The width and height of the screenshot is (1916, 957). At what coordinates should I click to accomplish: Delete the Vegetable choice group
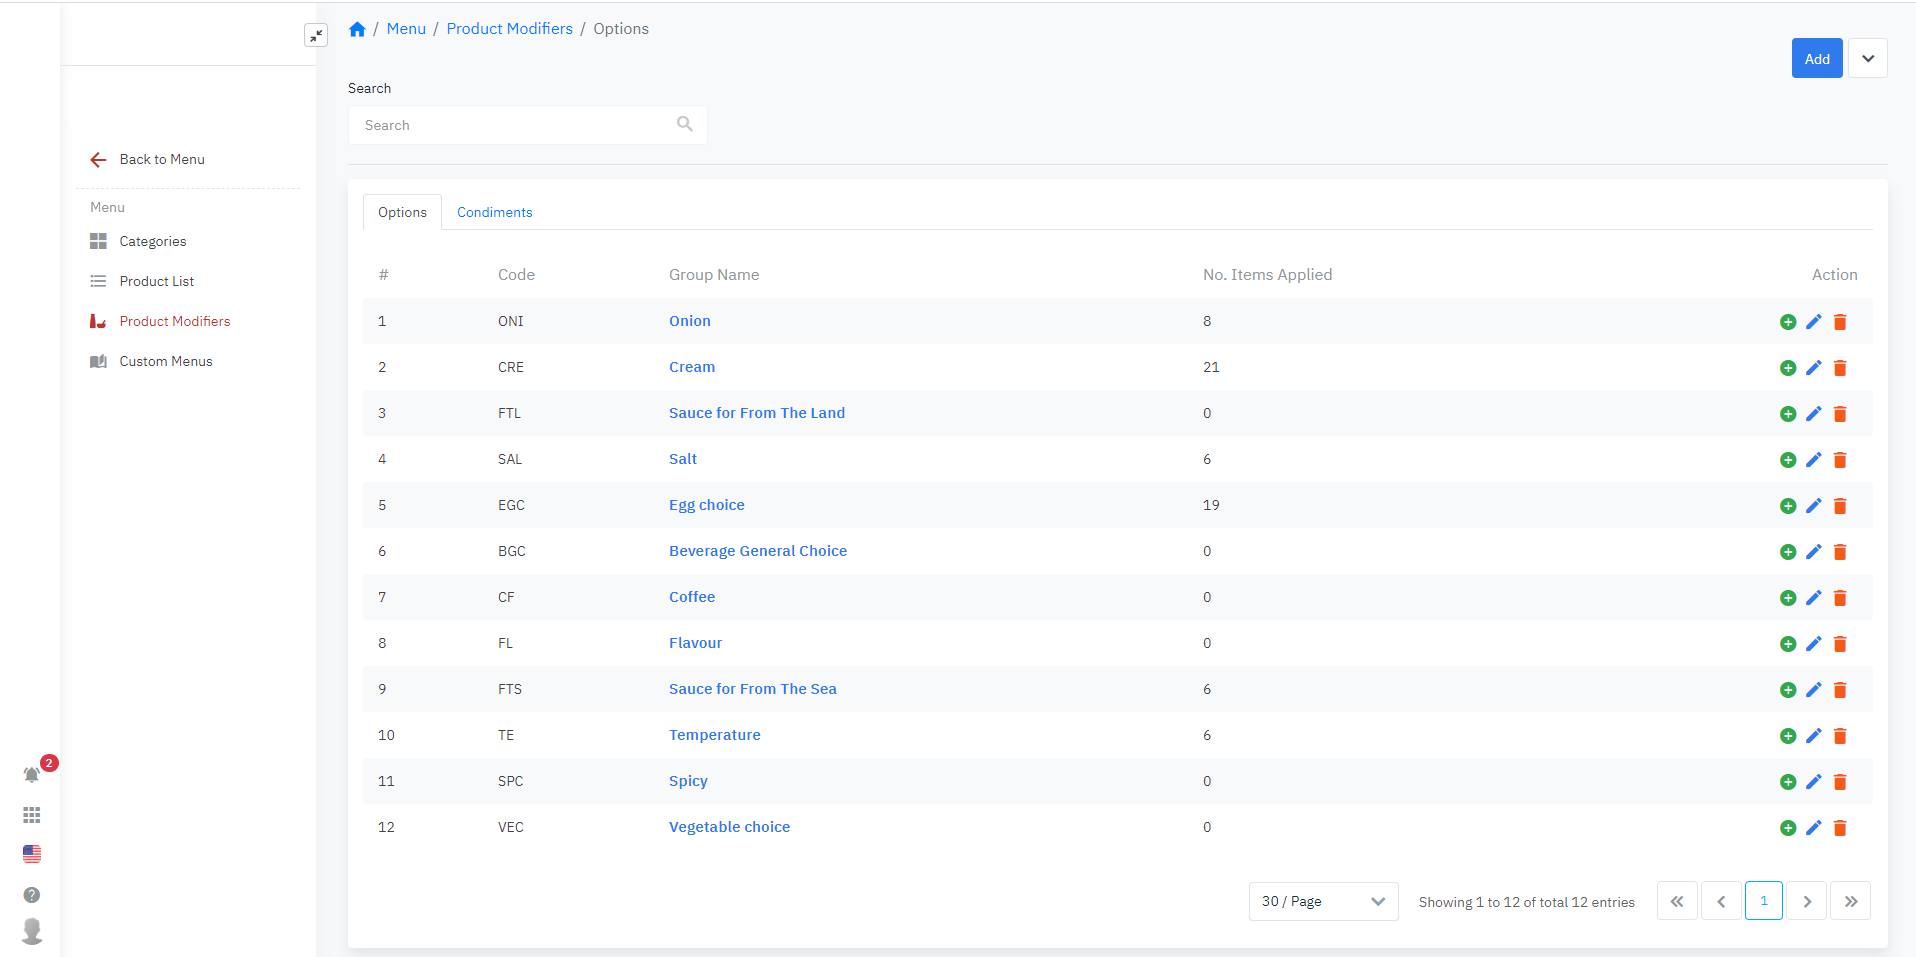pos(1840,828)
